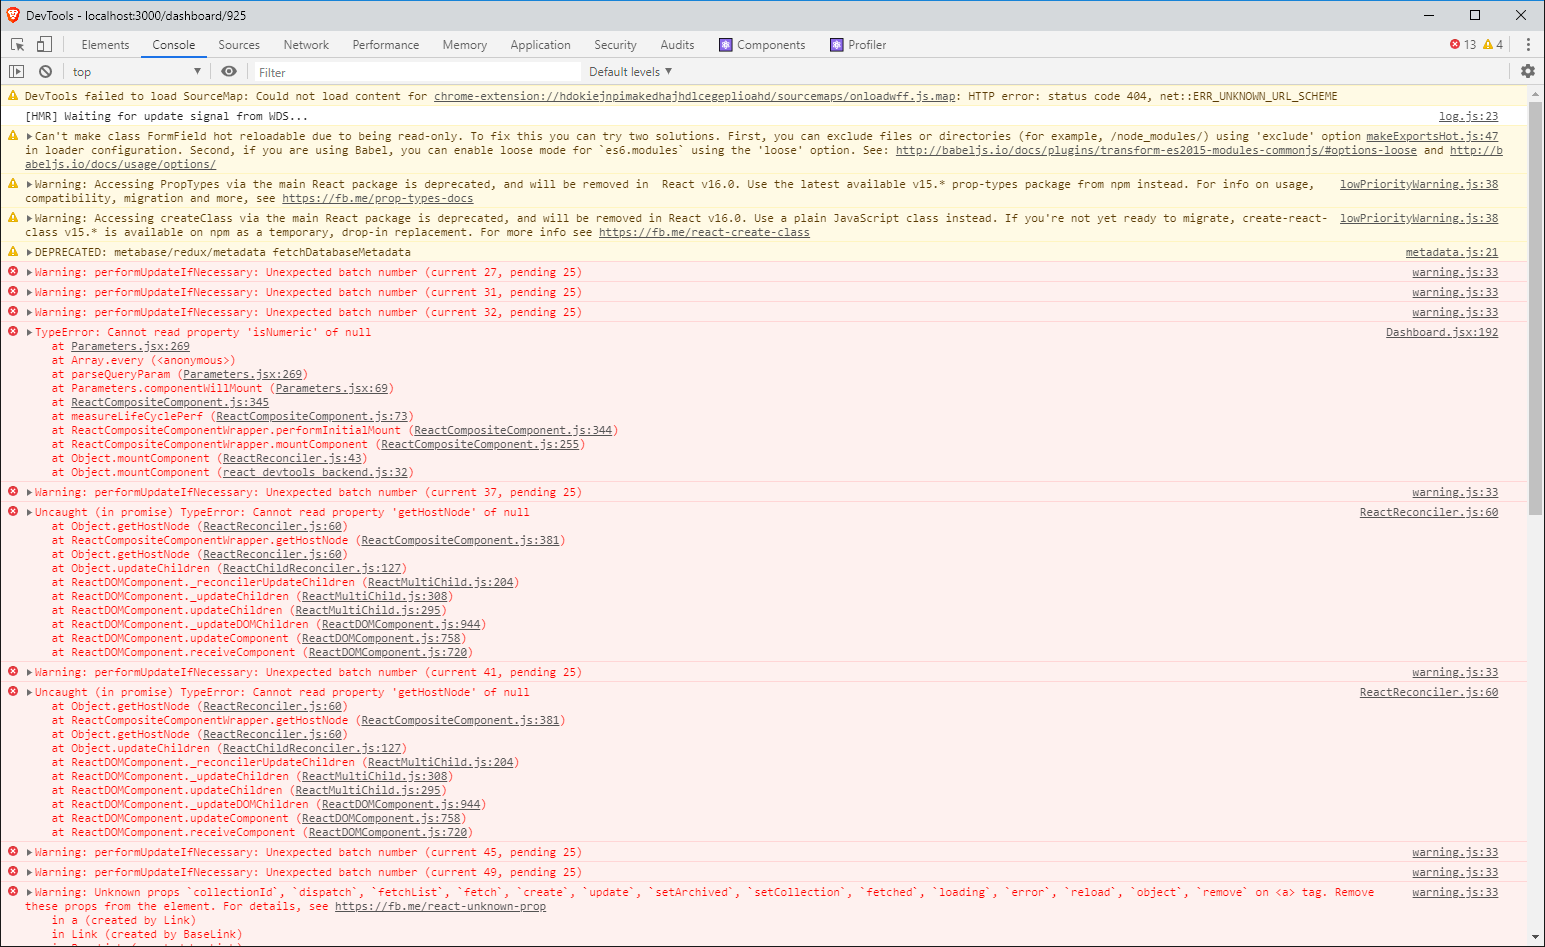Create a live expression using the eye icon
Image resolution: width=1545 pixels, height=947 pixels.
229,71
